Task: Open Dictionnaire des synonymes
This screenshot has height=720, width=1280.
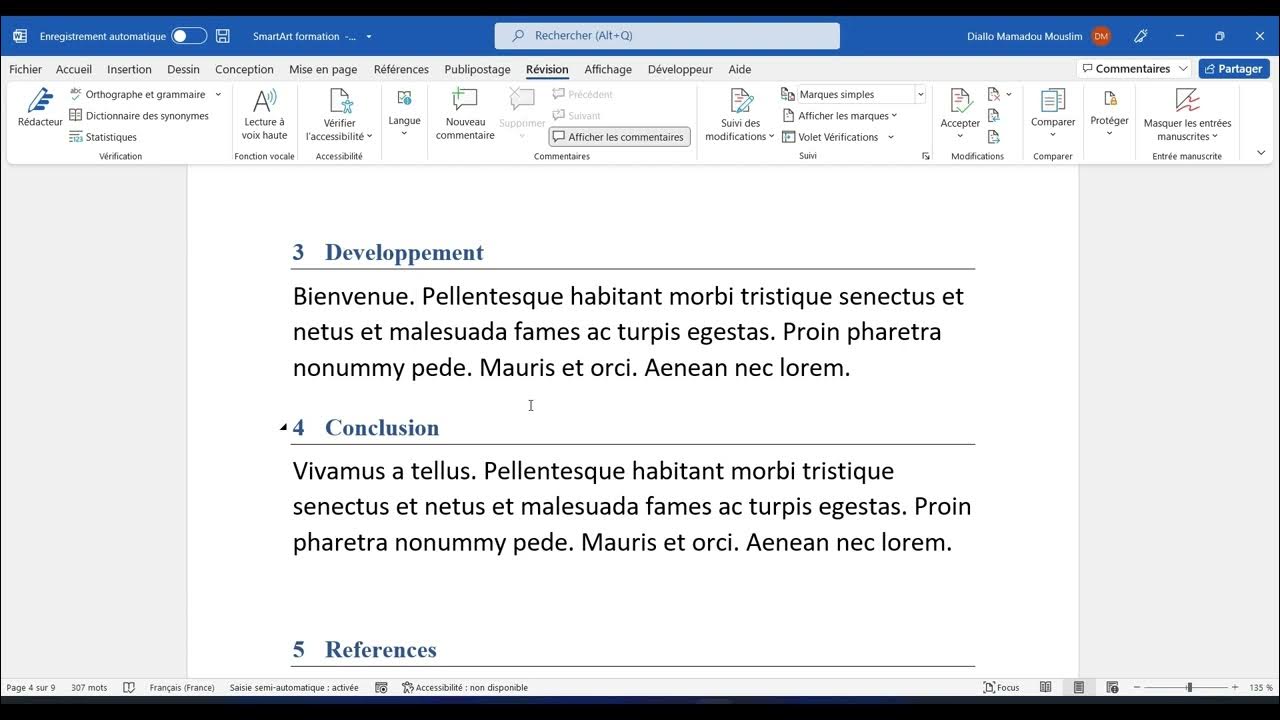Action: (x=139, y=116)
